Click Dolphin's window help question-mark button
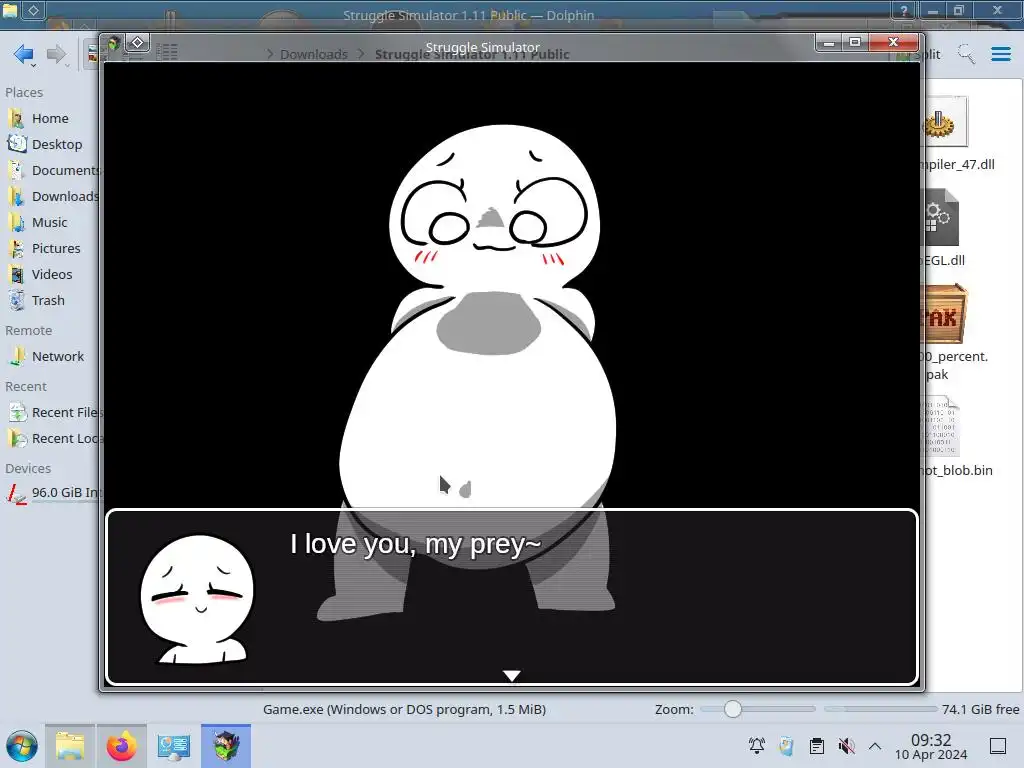Screen dimensions: 1024x768 point(904,10)
